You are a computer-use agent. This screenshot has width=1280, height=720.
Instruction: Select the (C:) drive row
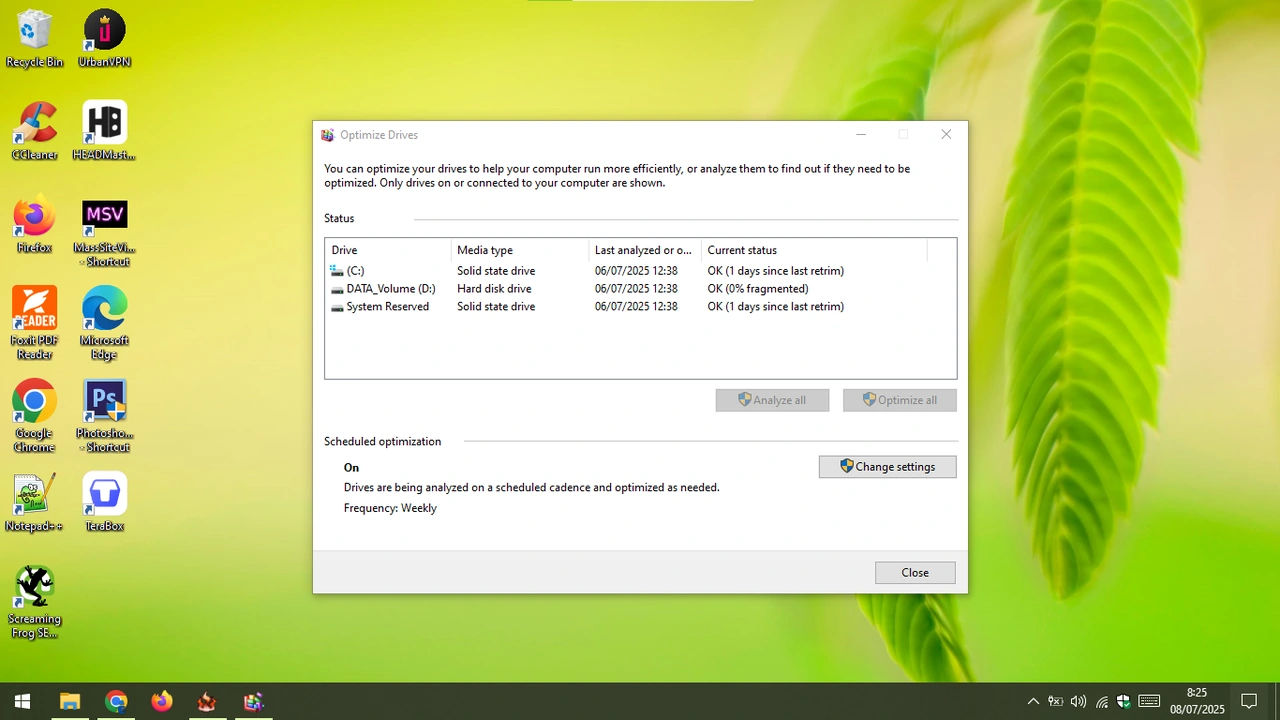point(355,271)
